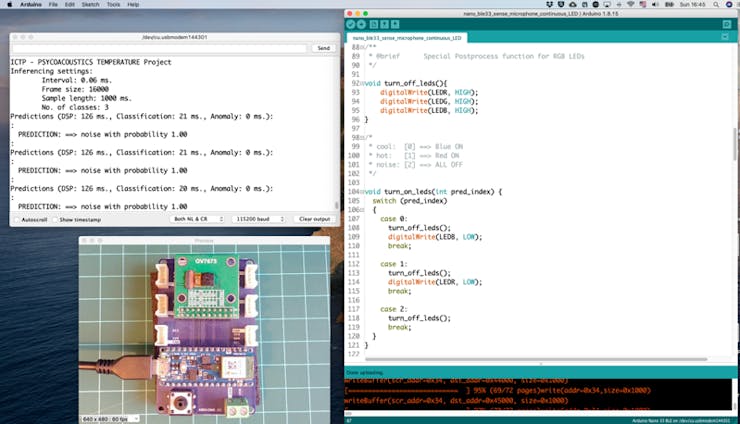Click the Verify sketch checkmark icon
Viewport: 740px width, 424px height.
click(351, 24)
